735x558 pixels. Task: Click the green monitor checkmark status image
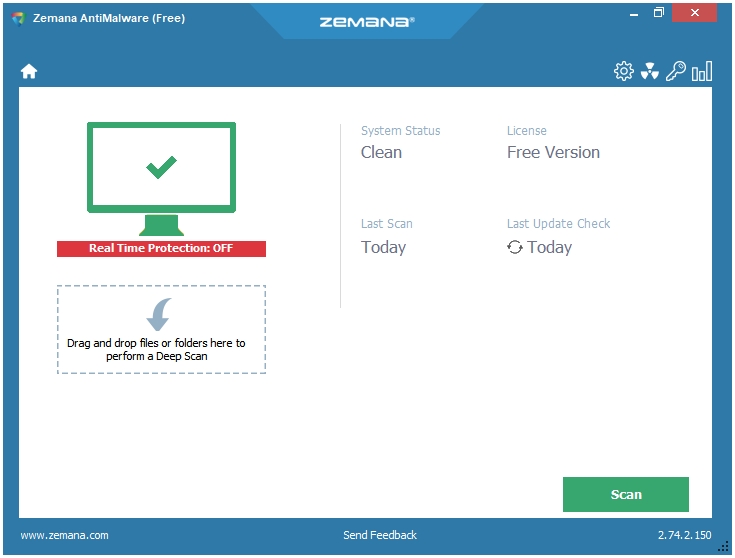point(161,179)
